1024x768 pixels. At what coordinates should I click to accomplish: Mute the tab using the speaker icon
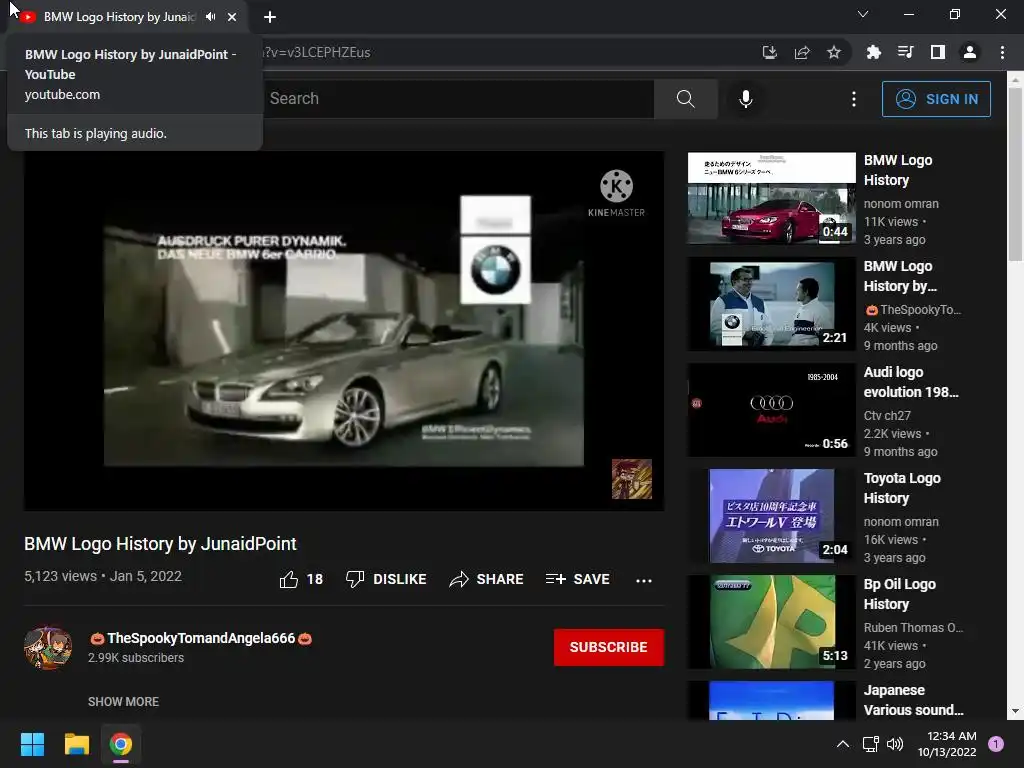pos(210,17)
